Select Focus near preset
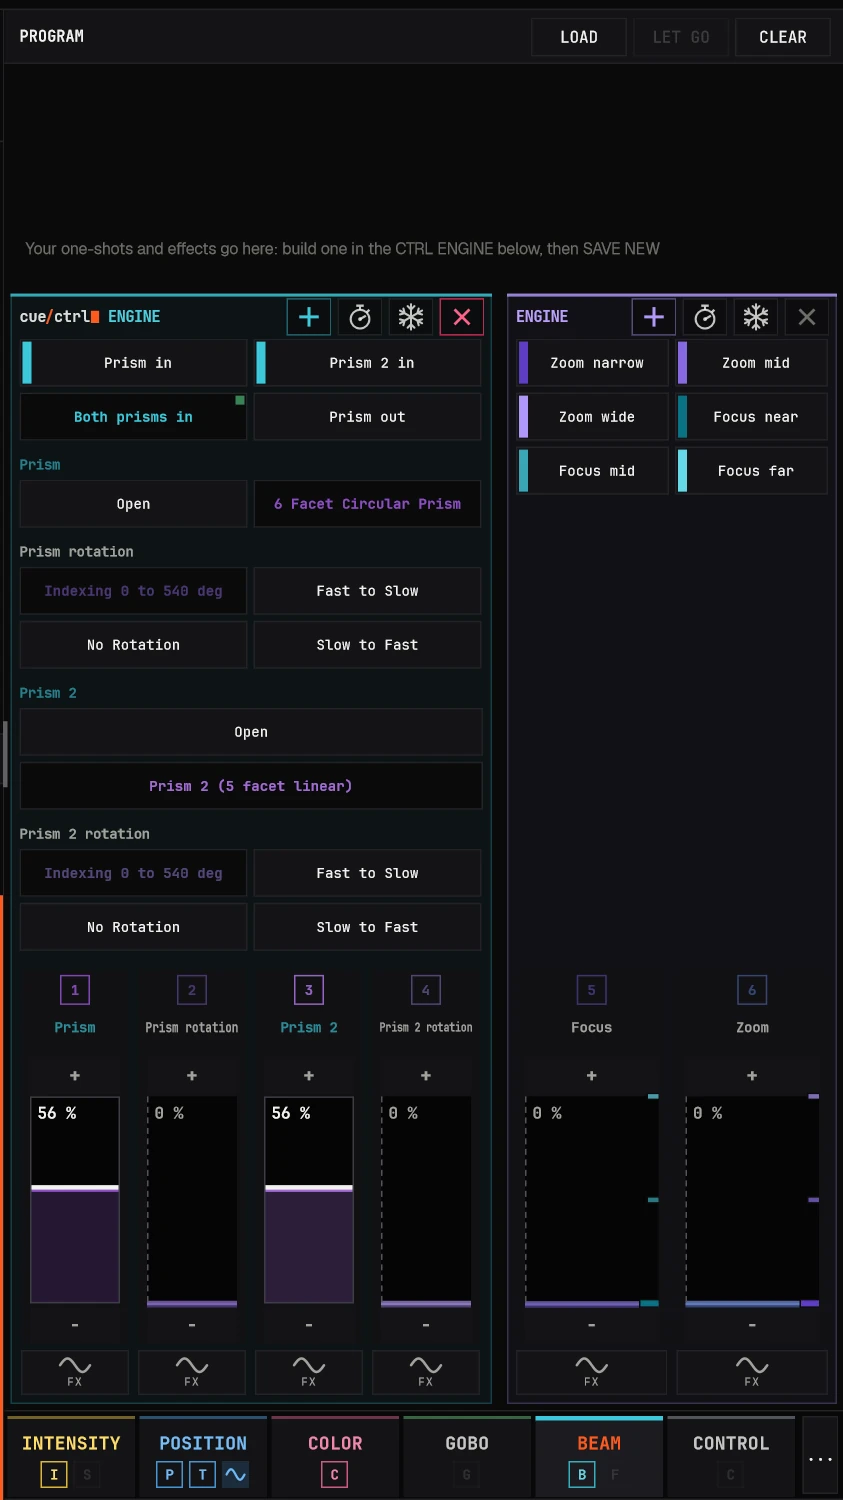The height and width of the screenshot is (1500, 843). tap(752, 417)
